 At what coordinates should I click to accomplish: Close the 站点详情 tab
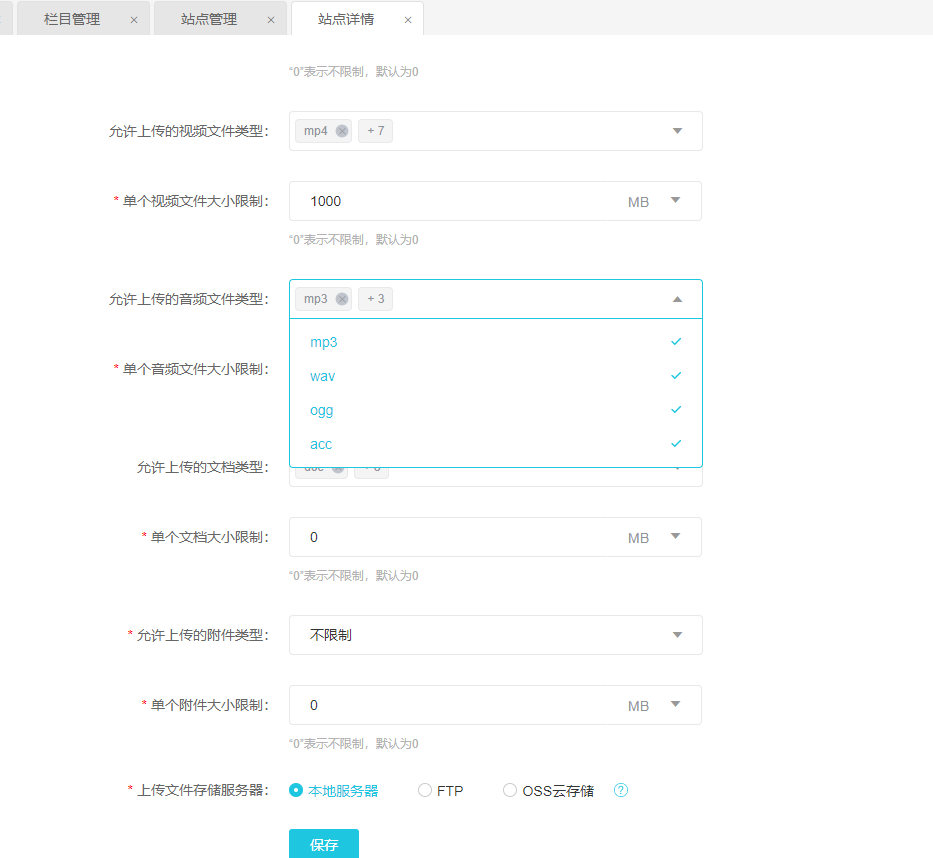(x=408, y=20)
